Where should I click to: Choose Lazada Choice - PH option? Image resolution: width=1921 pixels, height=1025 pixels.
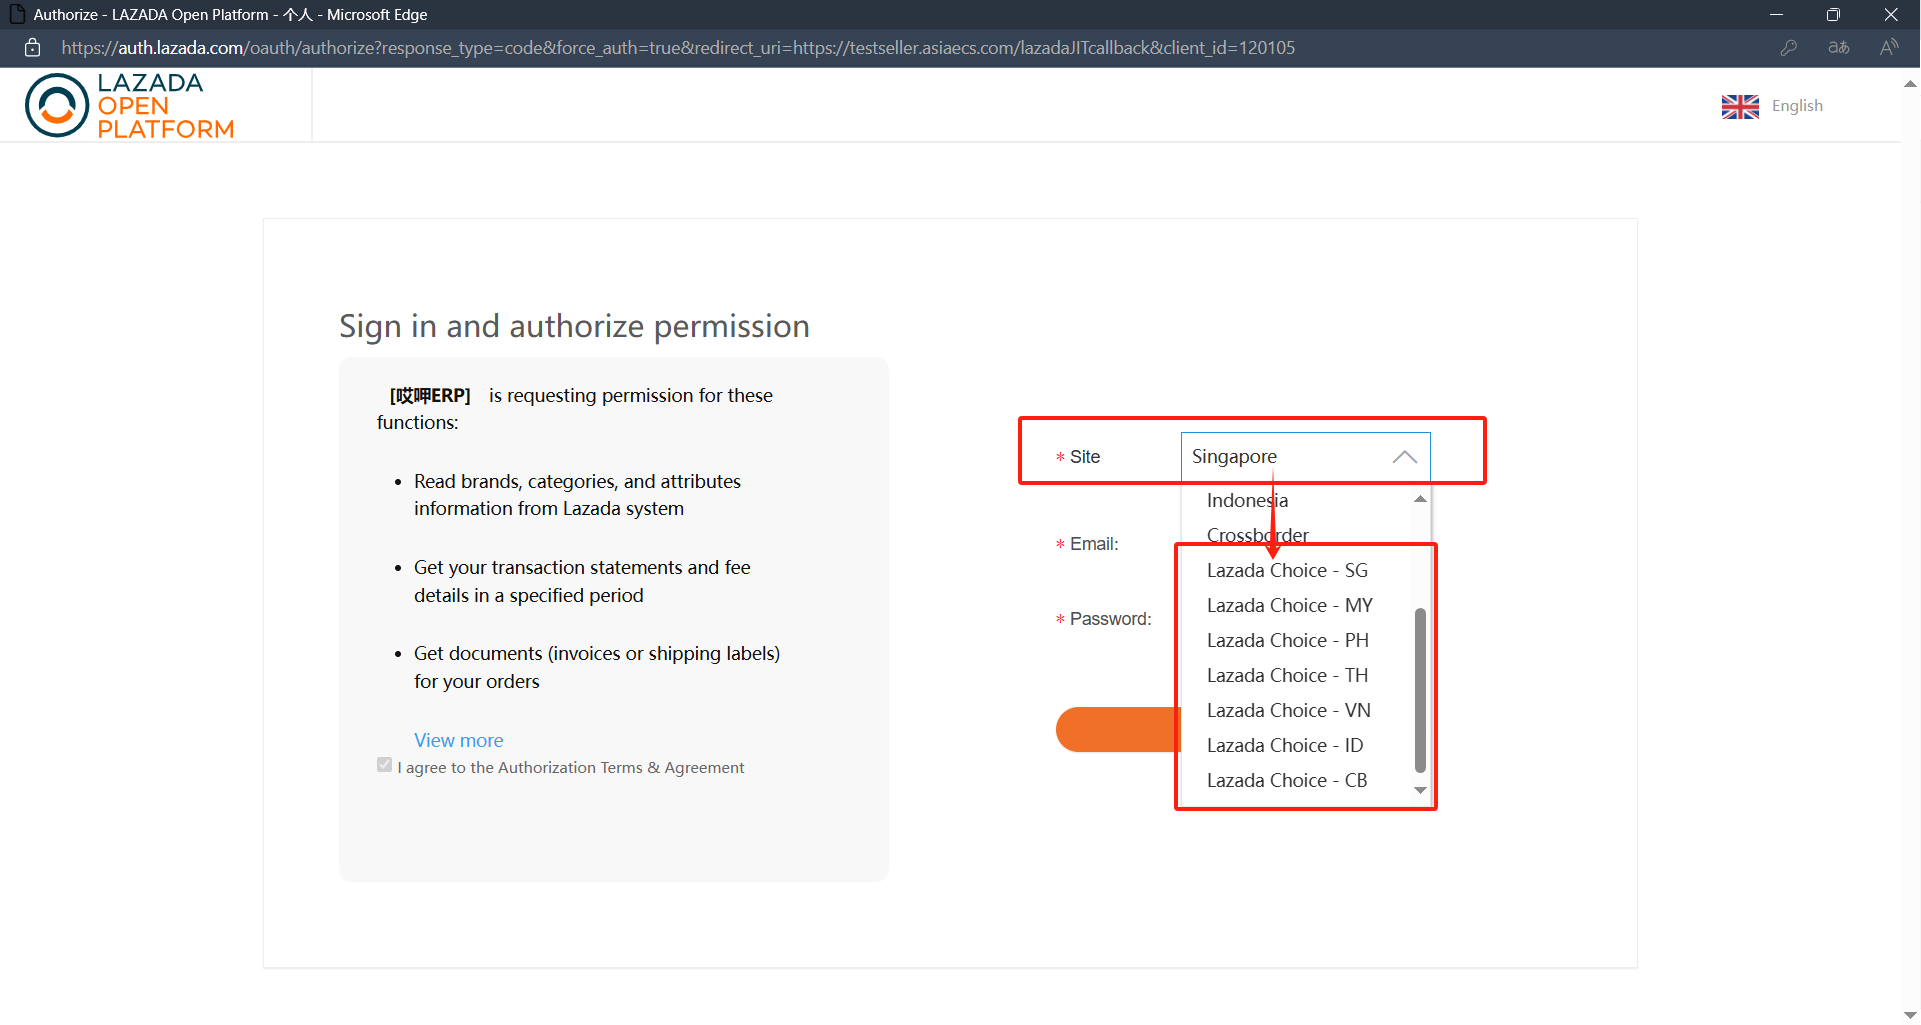point(1287,640)
